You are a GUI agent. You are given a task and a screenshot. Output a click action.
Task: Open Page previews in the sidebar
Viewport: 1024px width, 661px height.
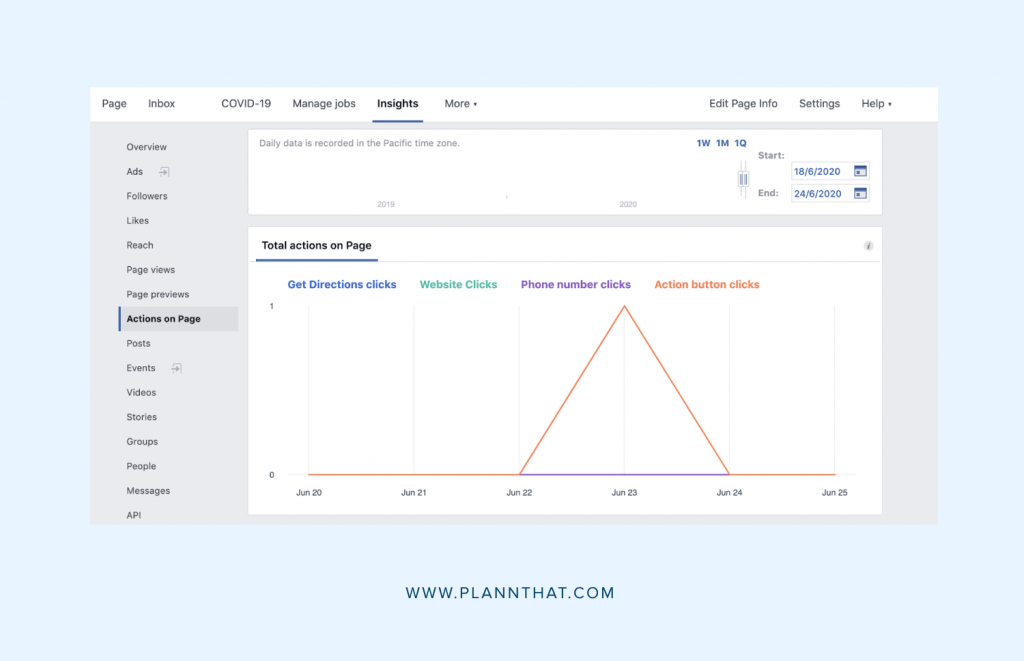(157, 294)
